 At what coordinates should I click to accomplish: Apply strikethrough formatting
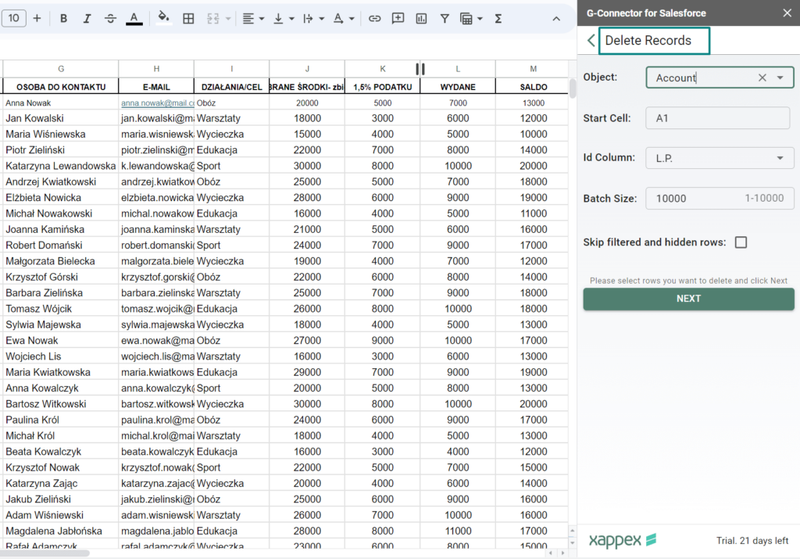[x=110, y=18]
